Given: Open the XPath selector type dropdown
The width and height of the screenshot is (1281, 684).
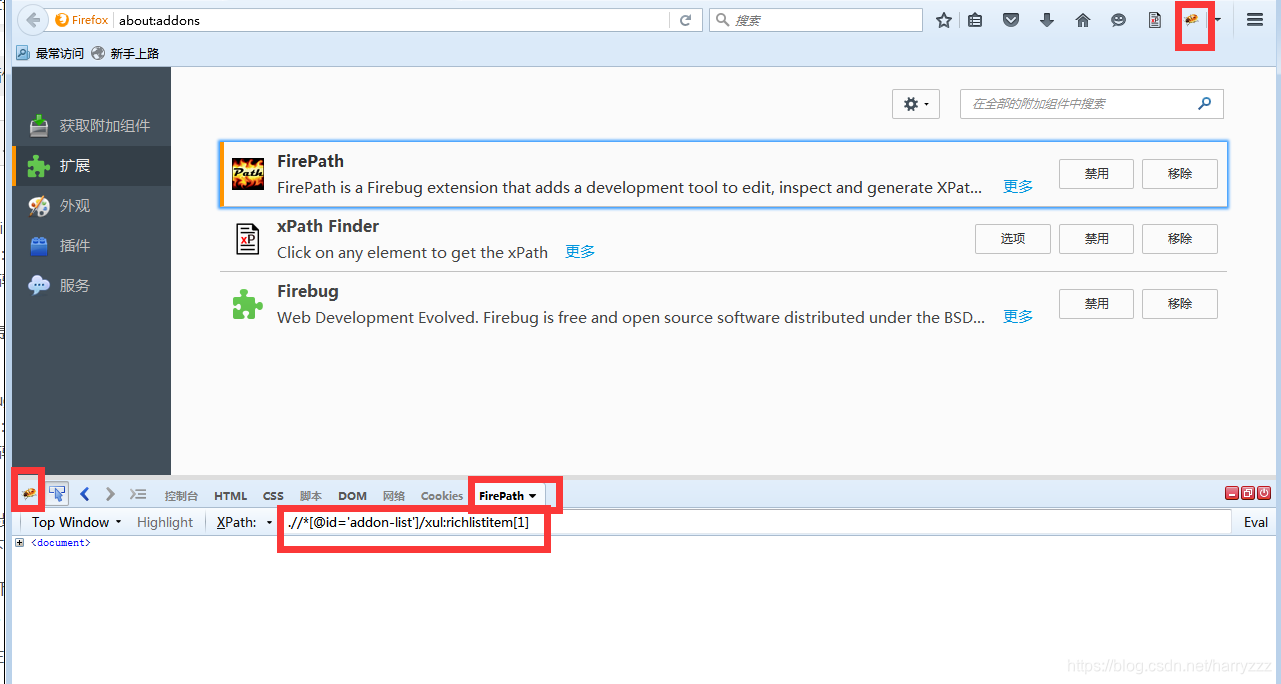Looking at the screenshot, I should tap(245, 522).
